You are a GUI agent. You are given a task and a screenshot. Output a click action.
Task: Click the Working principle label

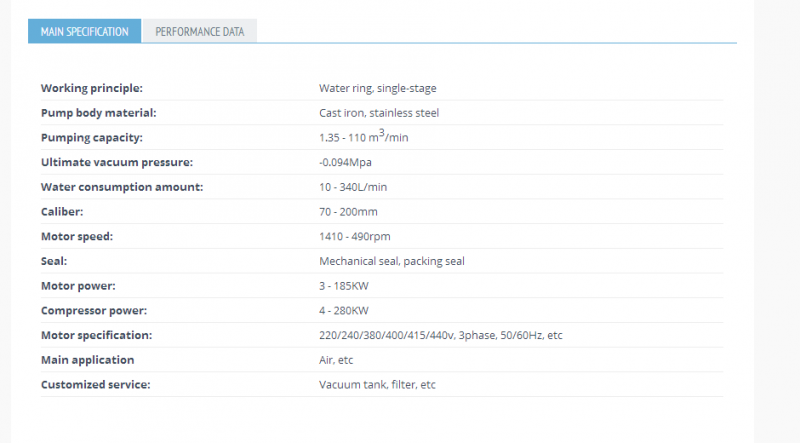click(92, 88)
